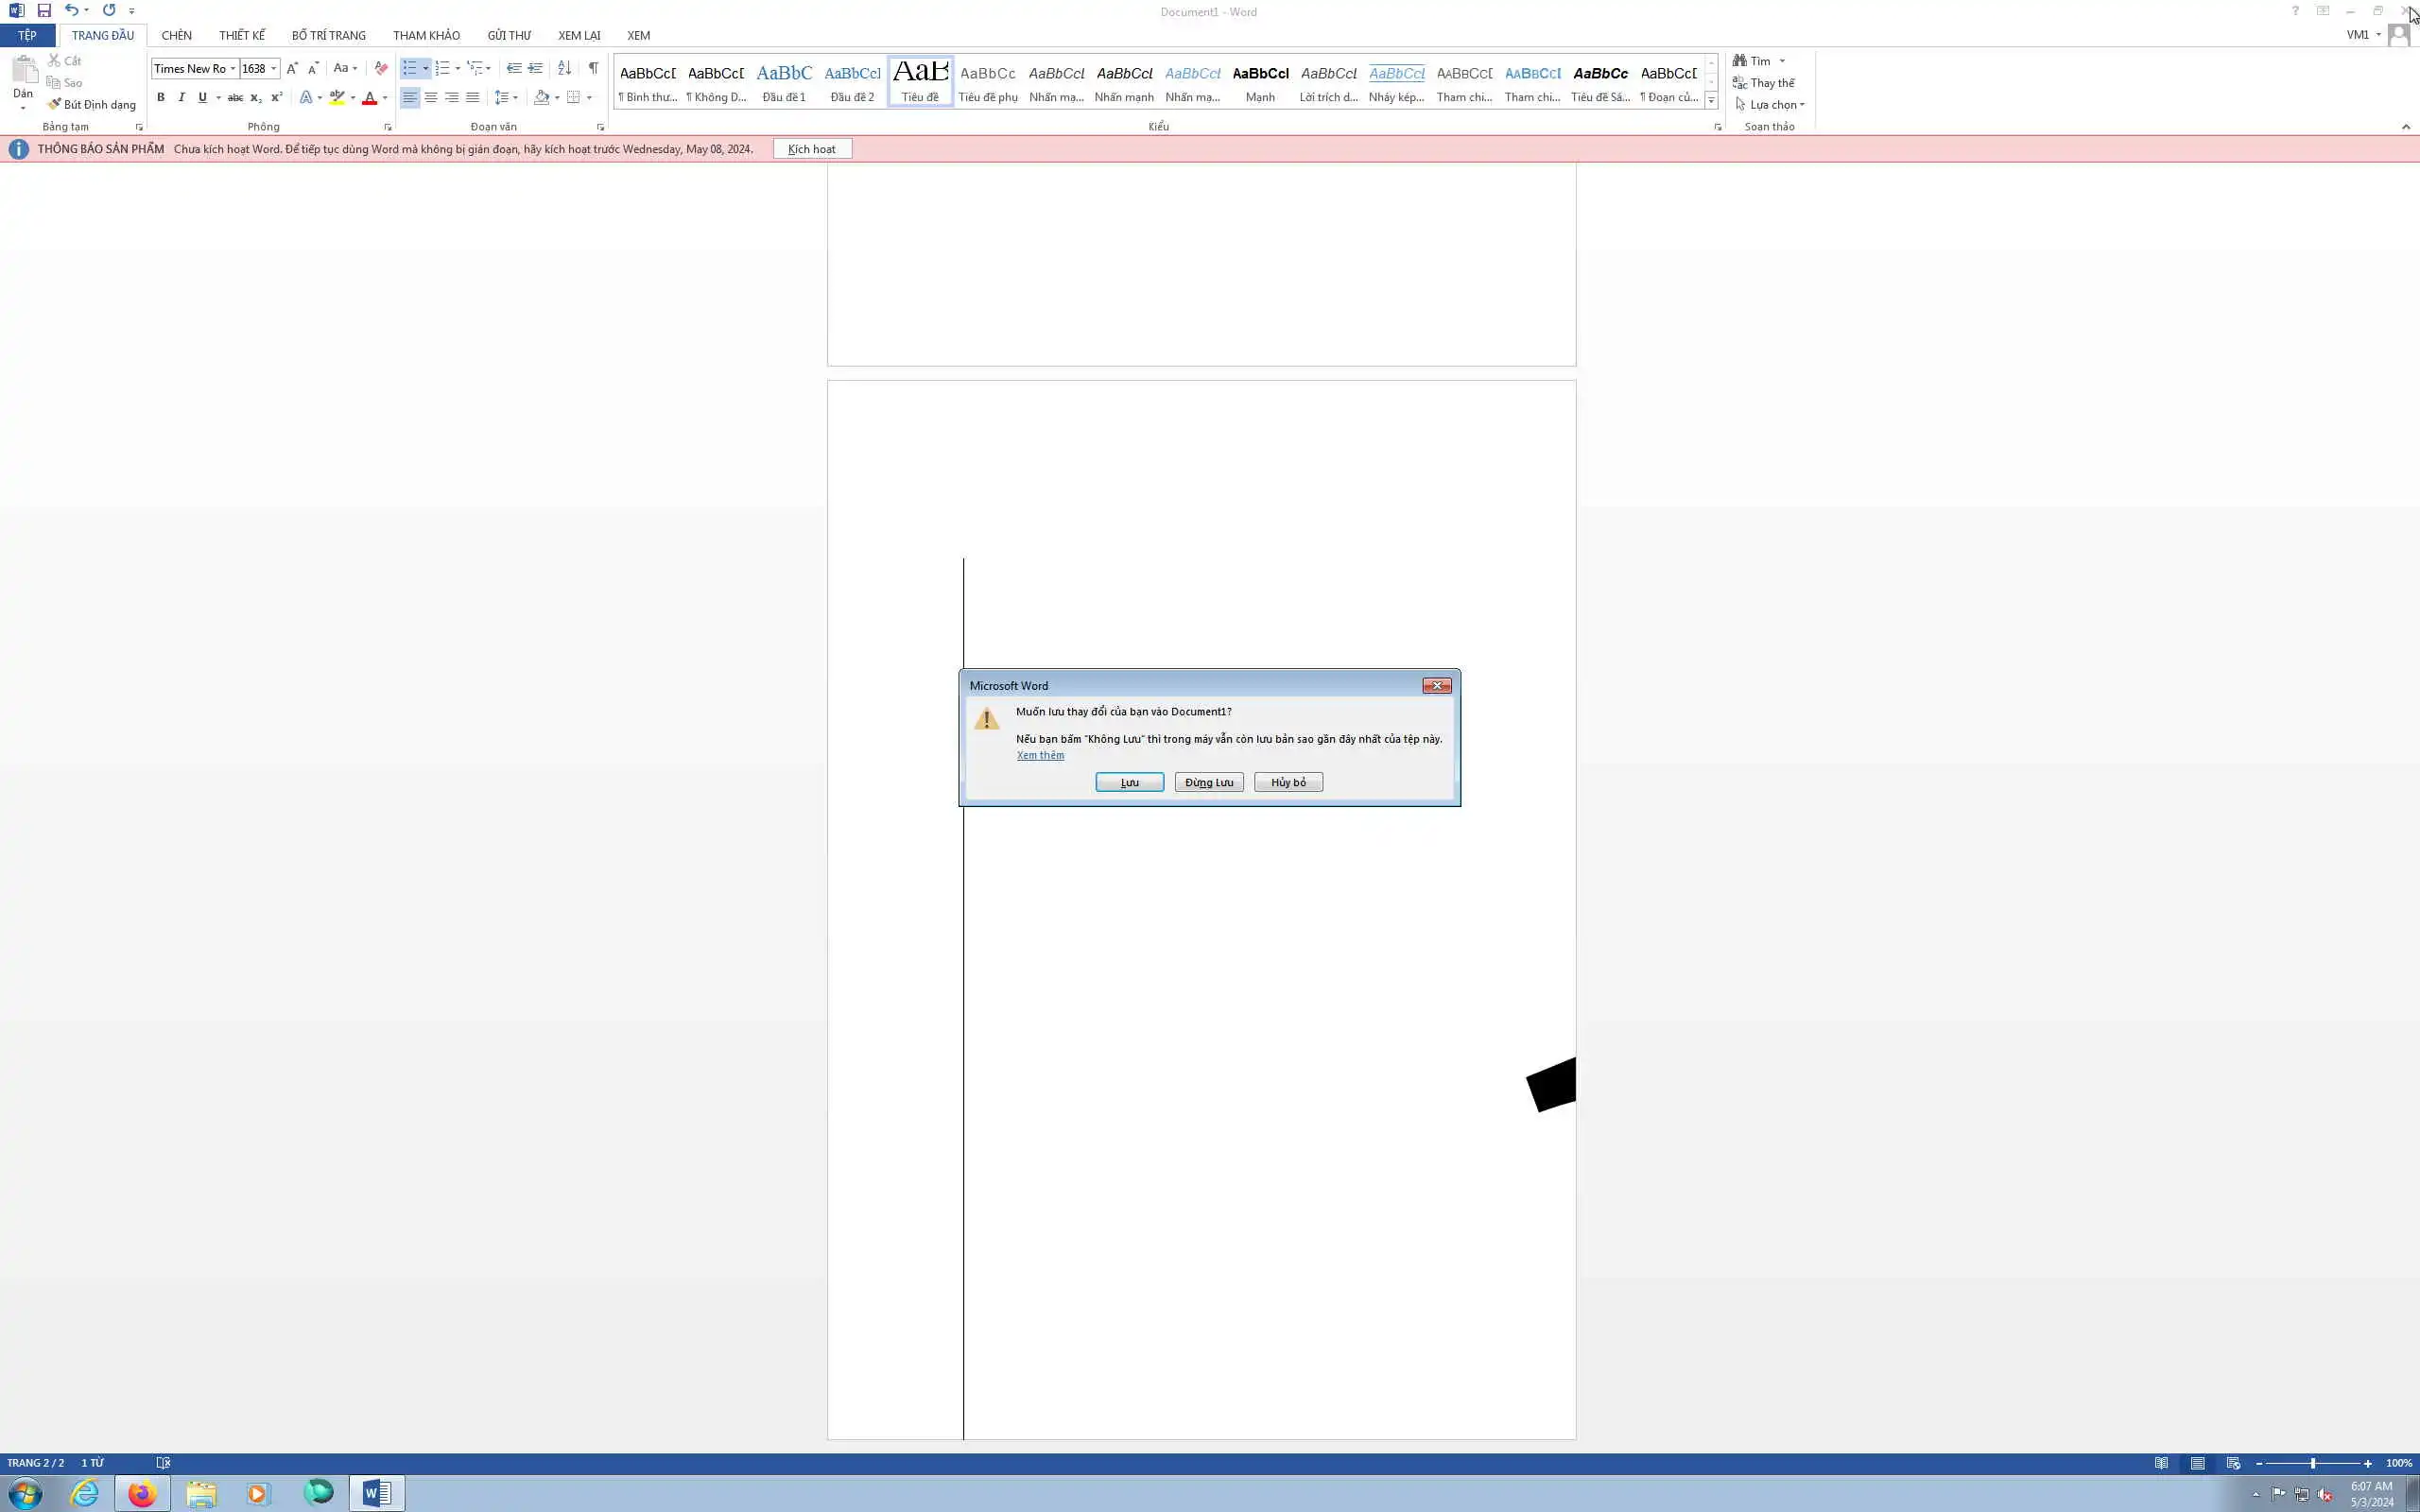Toggle show paragraph marks pilcrow
The height and width of the screenshot is (1512, 2420).
[x=593, y=68]
